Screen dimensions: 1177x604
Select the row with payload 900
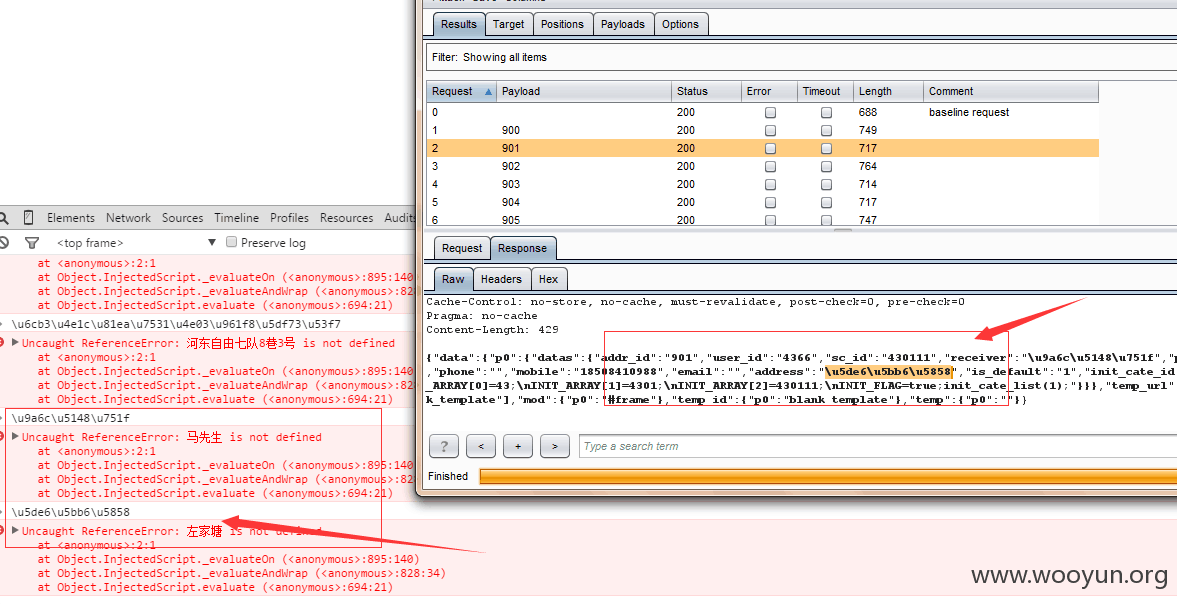[763, 131]
